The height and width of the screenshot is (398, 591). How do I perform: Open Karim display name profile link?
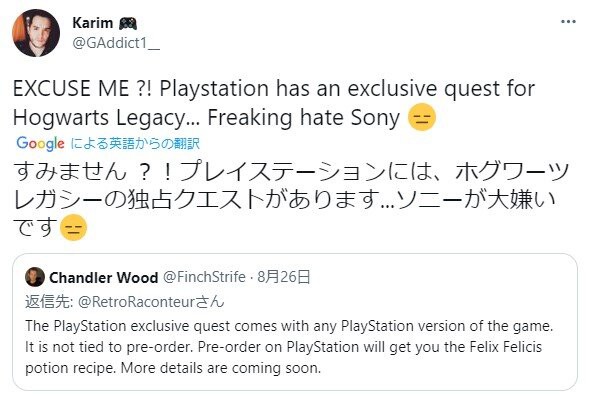[92, 23]
